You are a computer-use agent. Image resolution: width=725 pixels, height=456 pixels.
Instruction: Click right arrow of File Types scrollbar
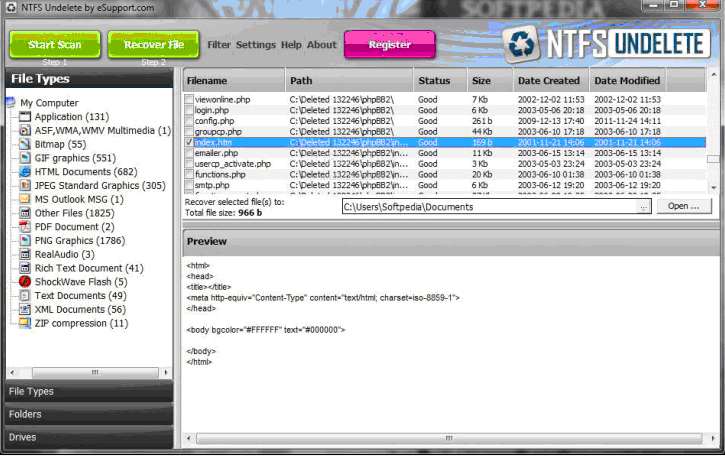[x=166, y=372]
